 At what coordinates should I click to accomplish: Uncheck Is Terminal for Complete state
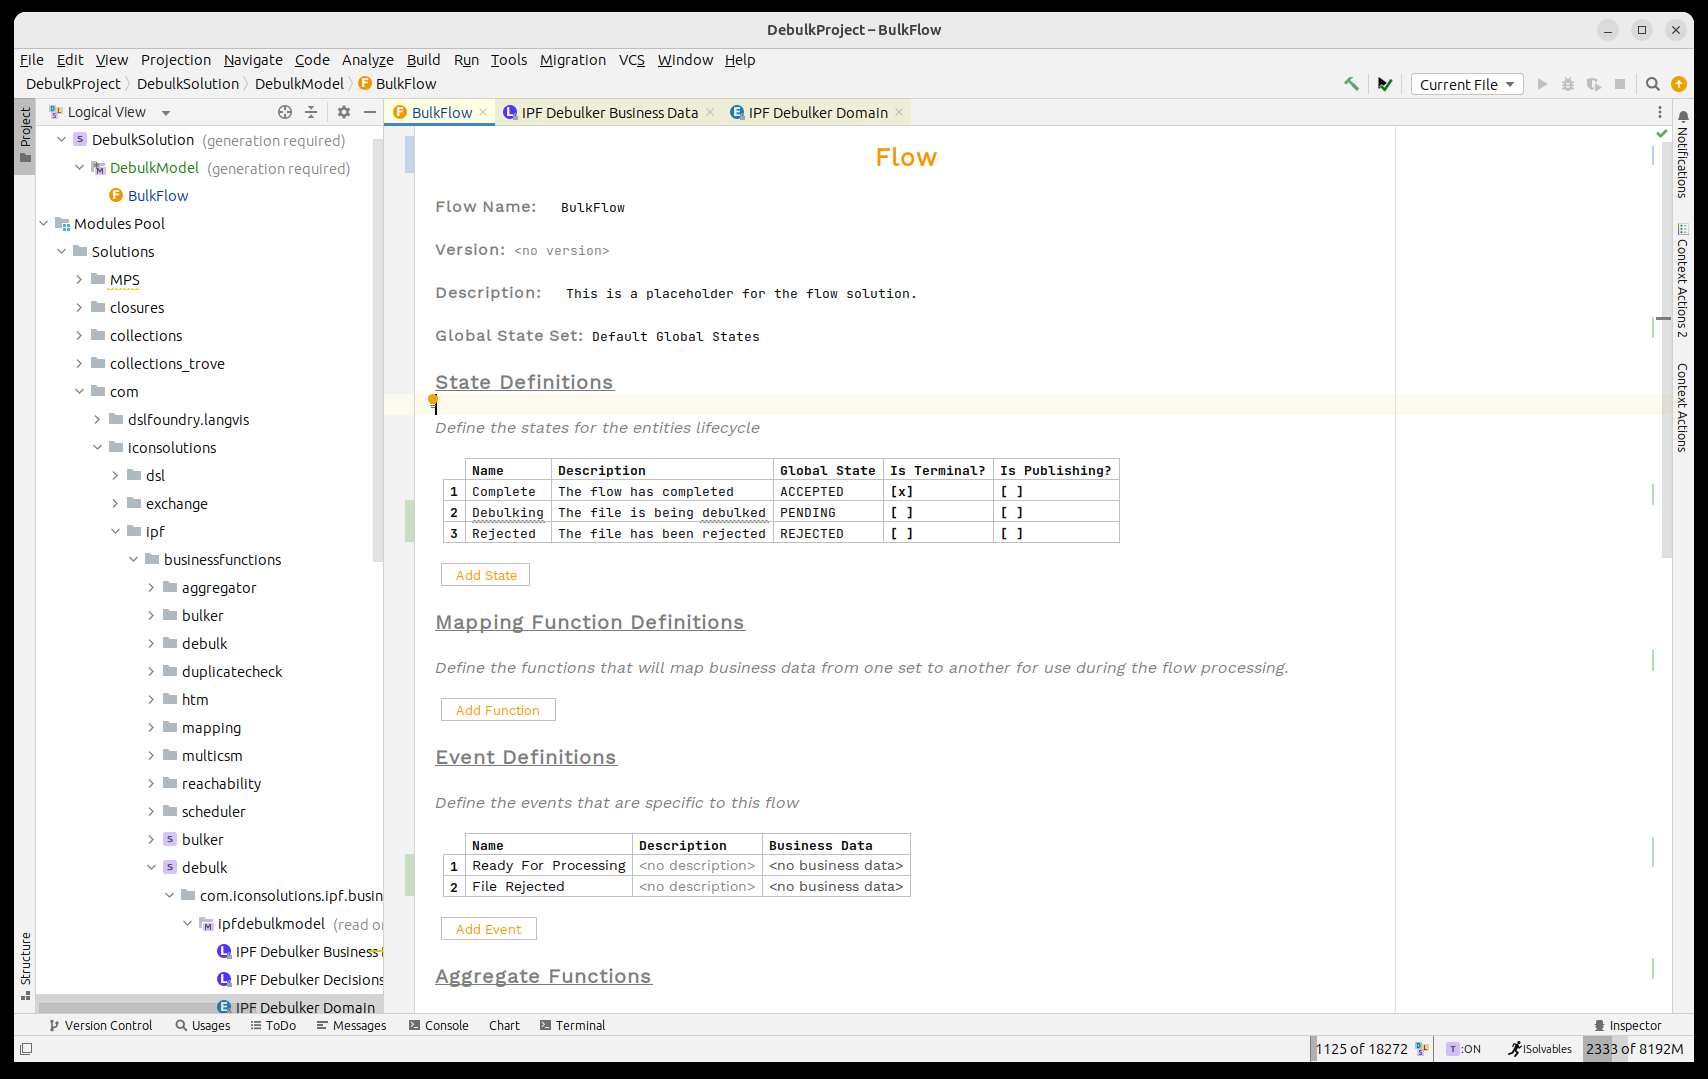pos(901,492)
